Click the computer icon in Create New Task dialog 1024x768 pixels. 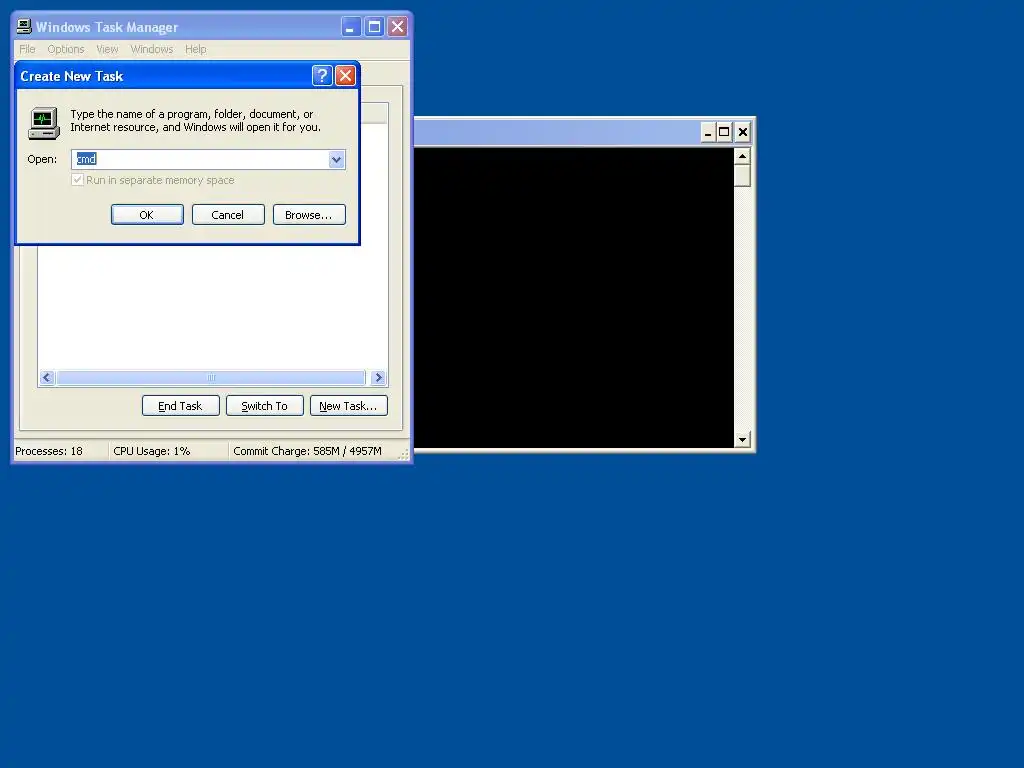point(44,123)
